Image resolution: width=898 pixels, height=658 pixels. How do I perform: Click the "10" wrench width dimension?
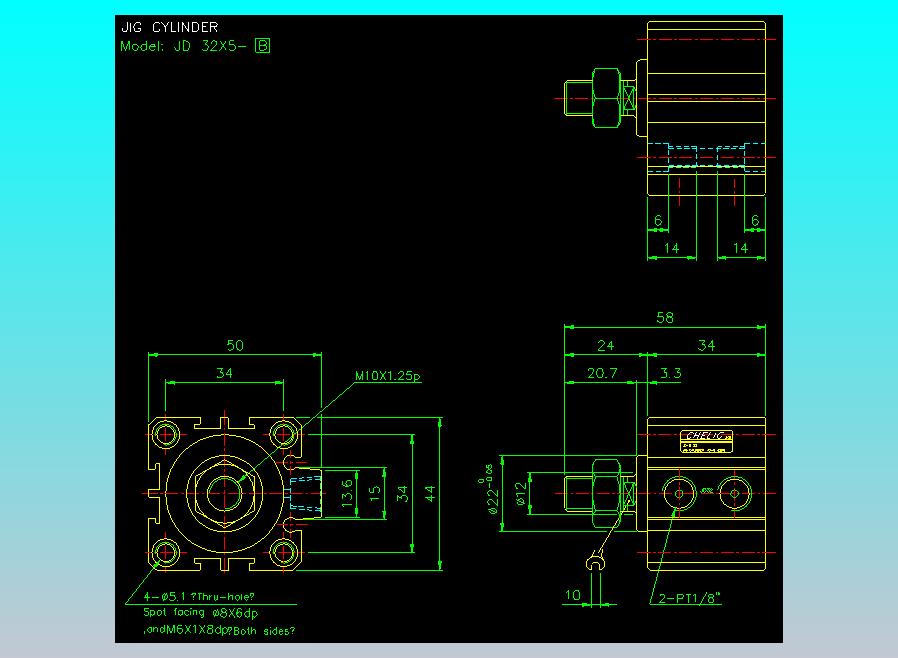573,595
